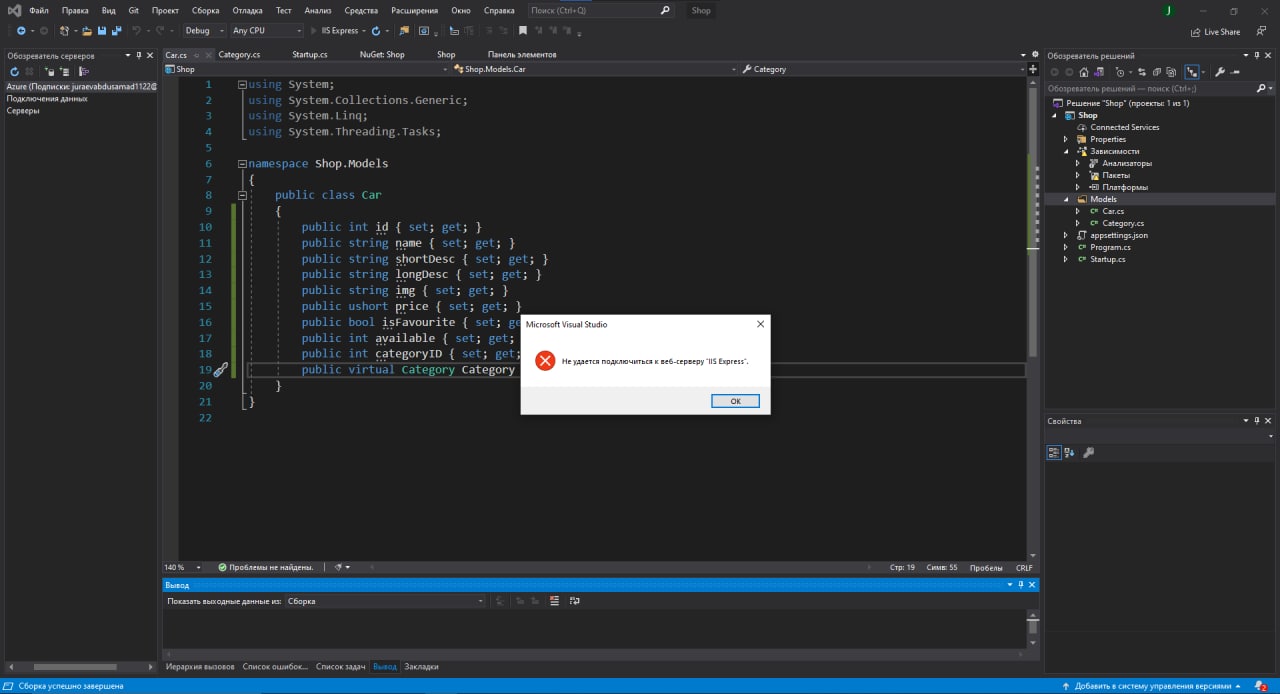
Task: Open the Файл menu
Action: click(x=39, y=10)
